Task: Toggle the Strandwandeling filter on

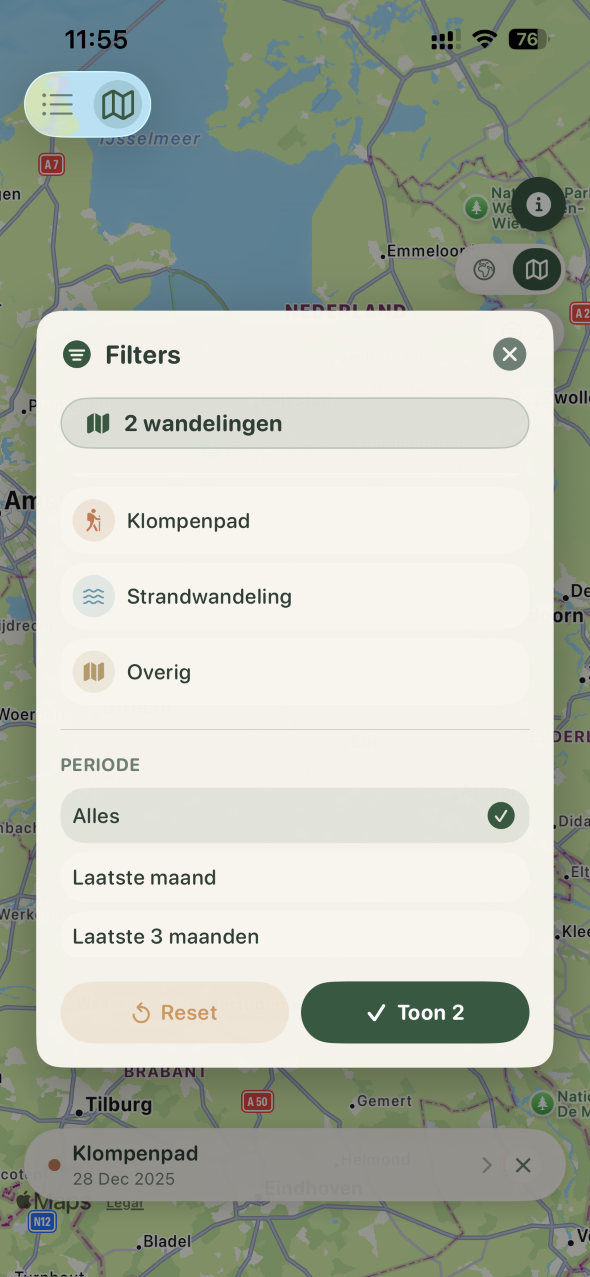Action: (x=294, y=596)
